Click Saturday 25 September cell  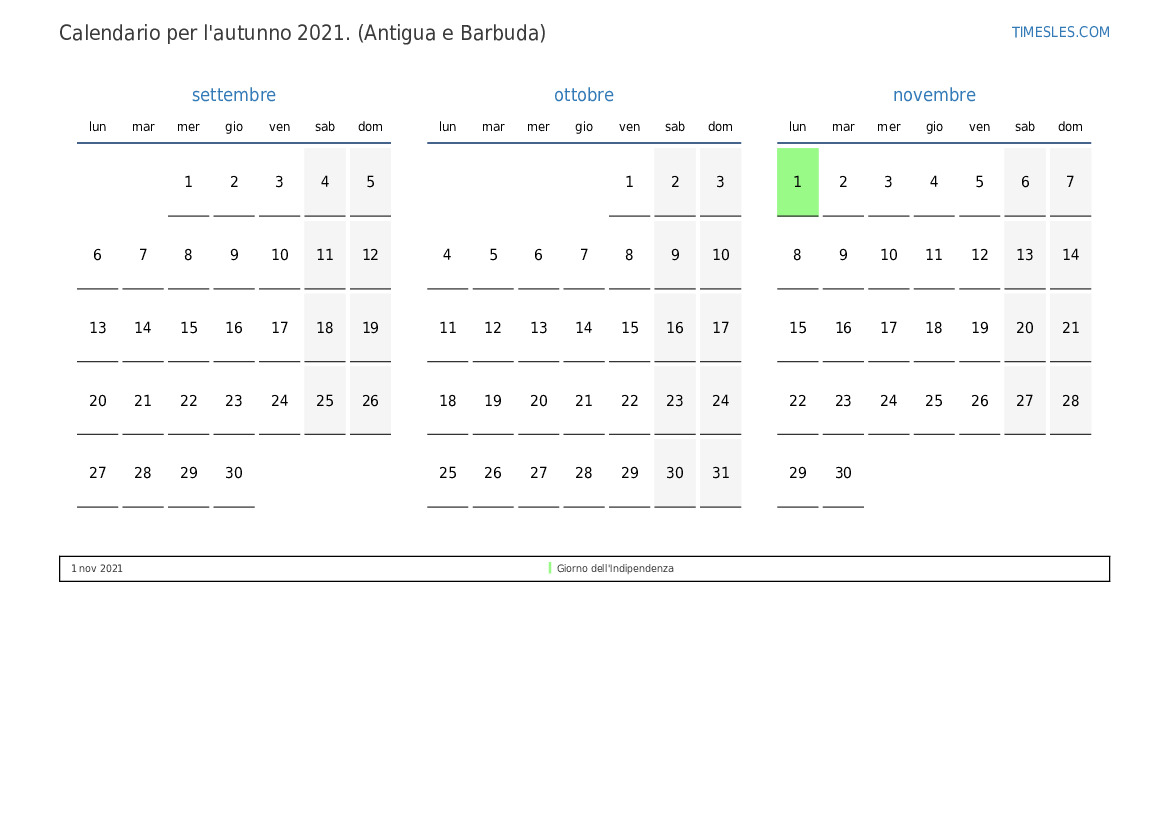coord(325,401)
